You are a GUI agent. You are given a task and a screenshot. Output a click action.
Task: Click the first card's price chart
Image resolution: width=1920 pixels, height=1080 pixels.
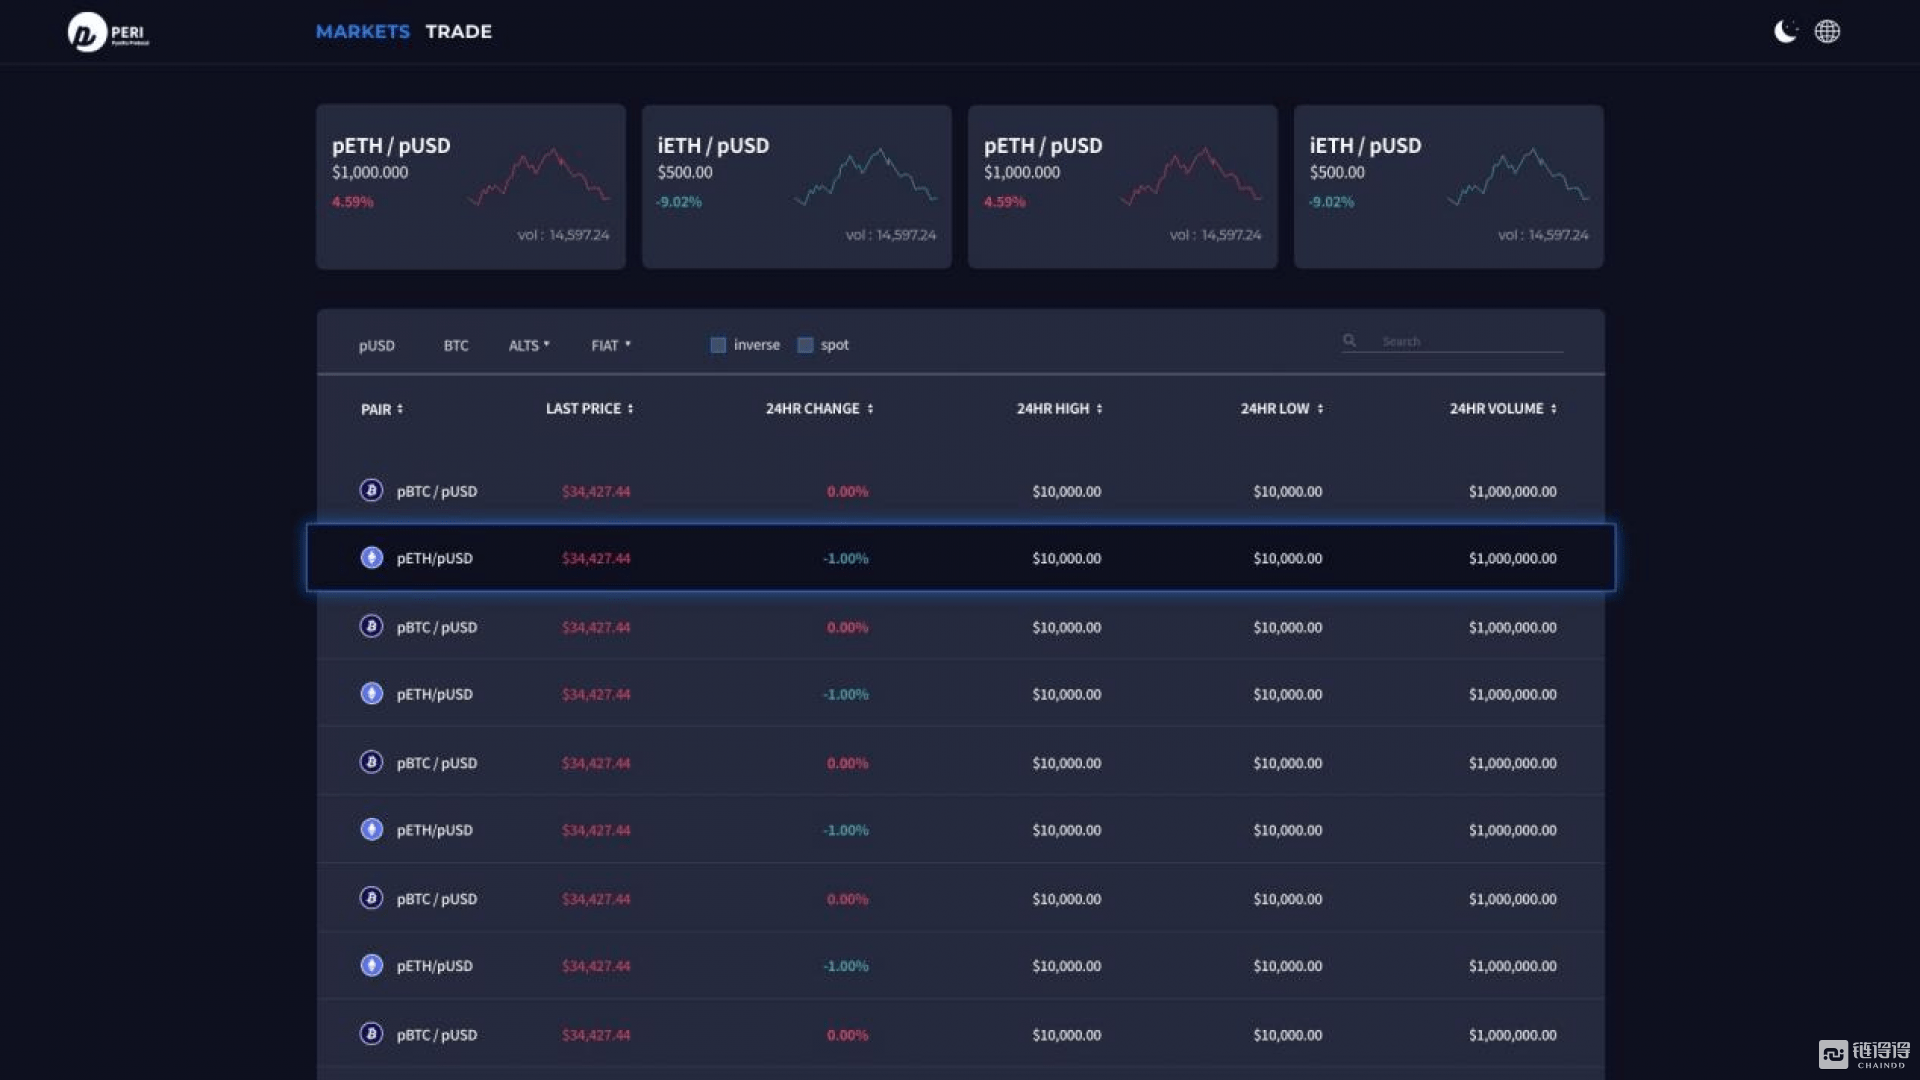539,176
